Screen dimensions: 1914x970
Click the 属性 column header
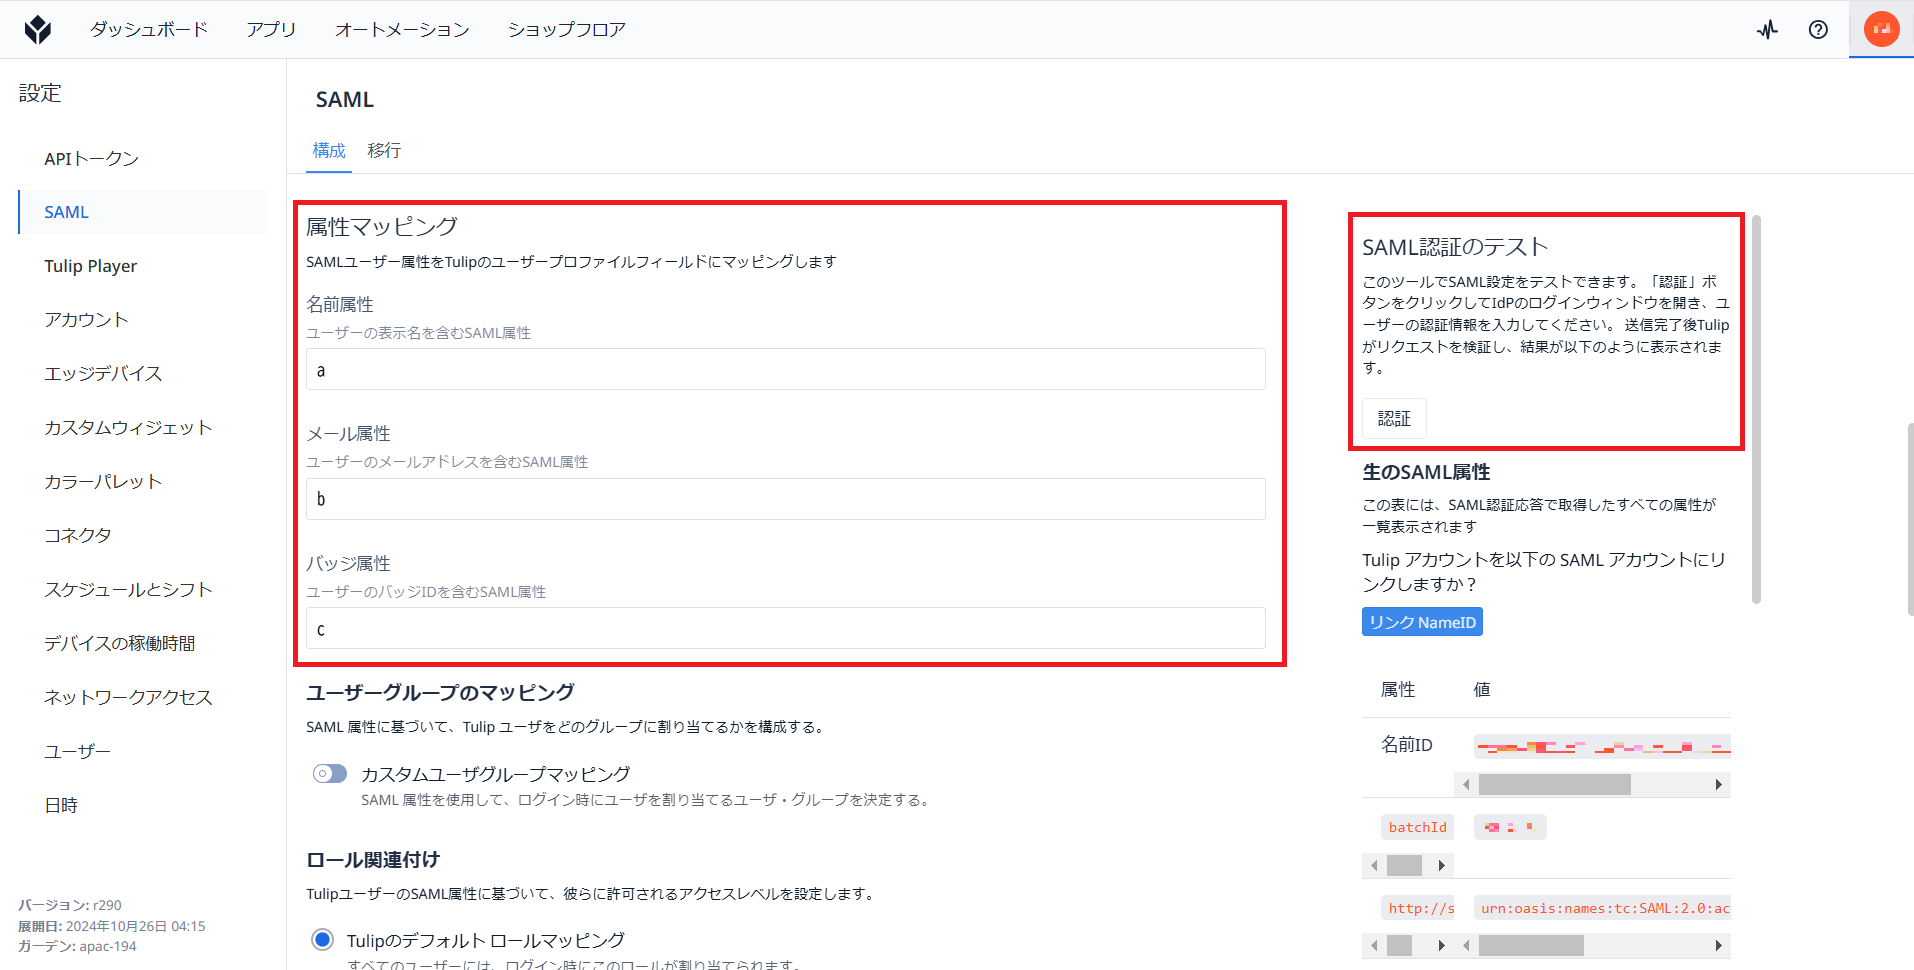(x=1398, y=690)
